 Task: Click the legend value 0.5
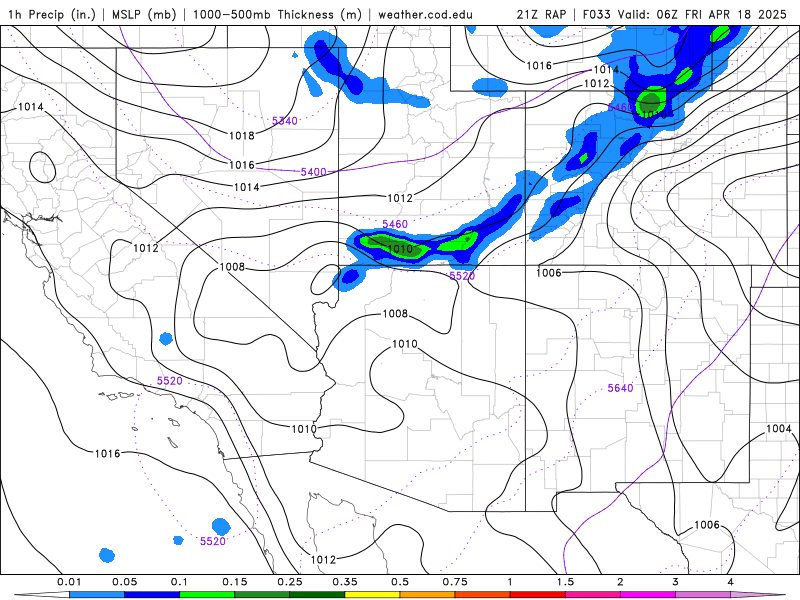click(x=400, y=582)
